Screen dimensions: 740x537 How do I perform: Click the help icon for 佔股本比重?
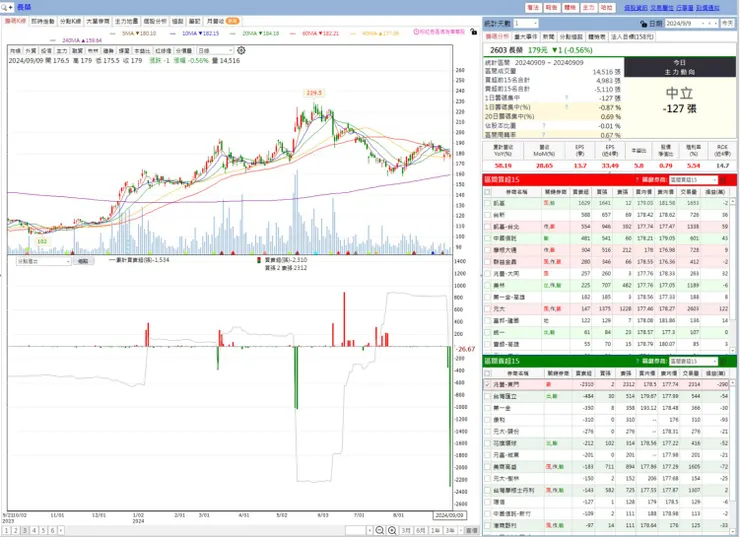point(544,126)
